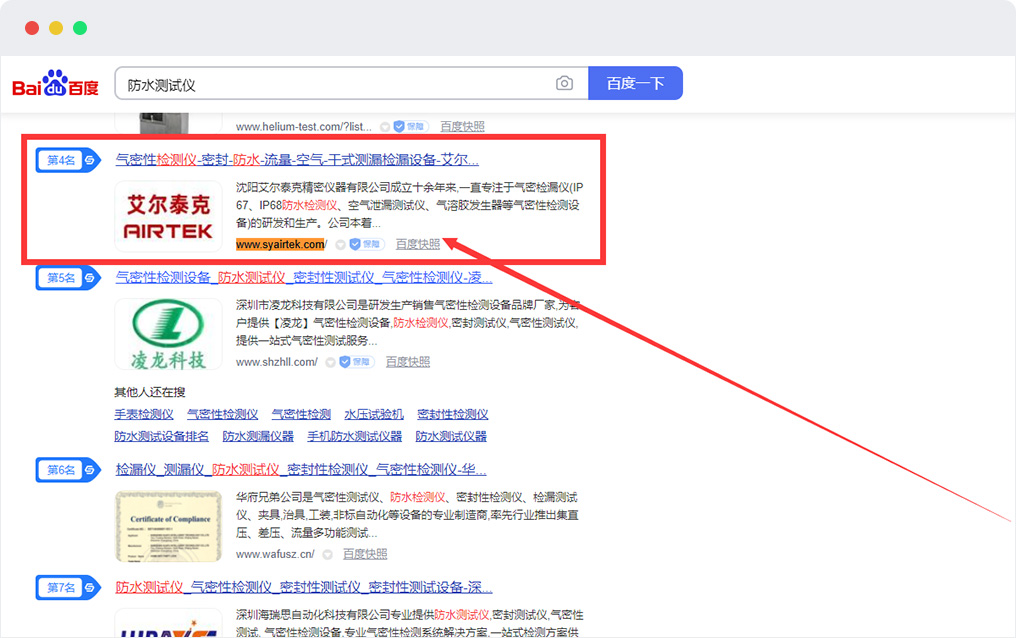1016x638 pixels.
Task: Click the 百度一下 search button
Action: (x=635, y=83)
